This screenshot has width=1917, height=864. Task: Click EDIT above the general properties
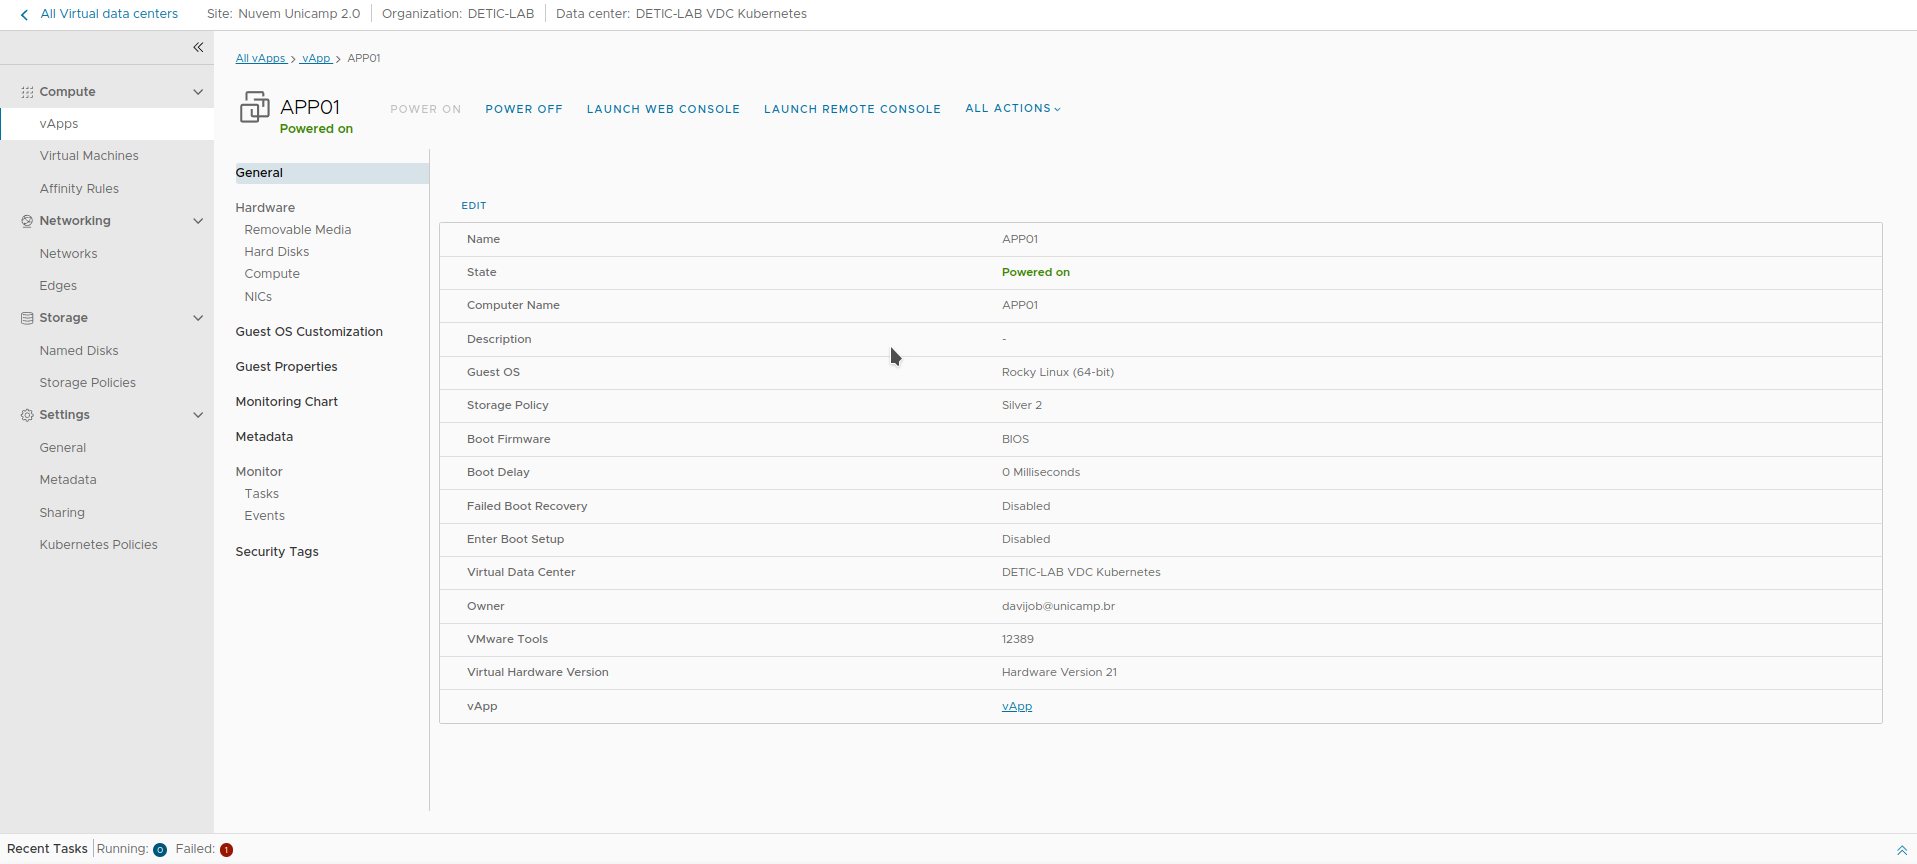coord(474,206)
